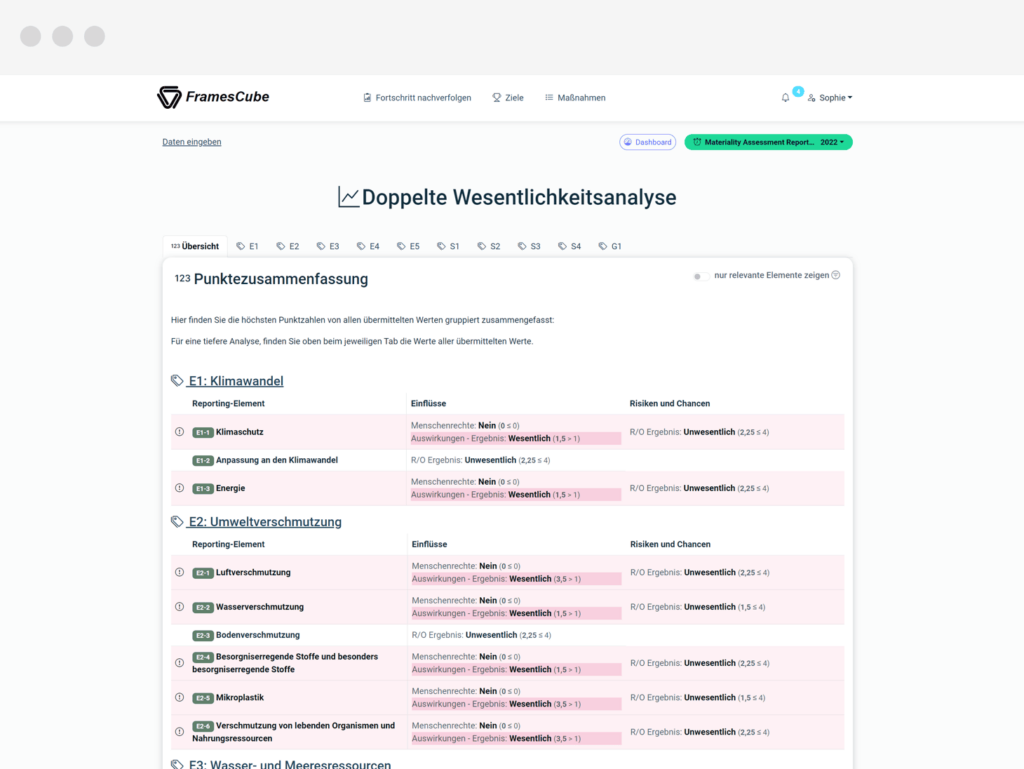Click Auswirkungen result bar in Luftverschmutzung row
Image resolution: width=1024 pixels, height=769 pixels.
[x=516, y=579]
